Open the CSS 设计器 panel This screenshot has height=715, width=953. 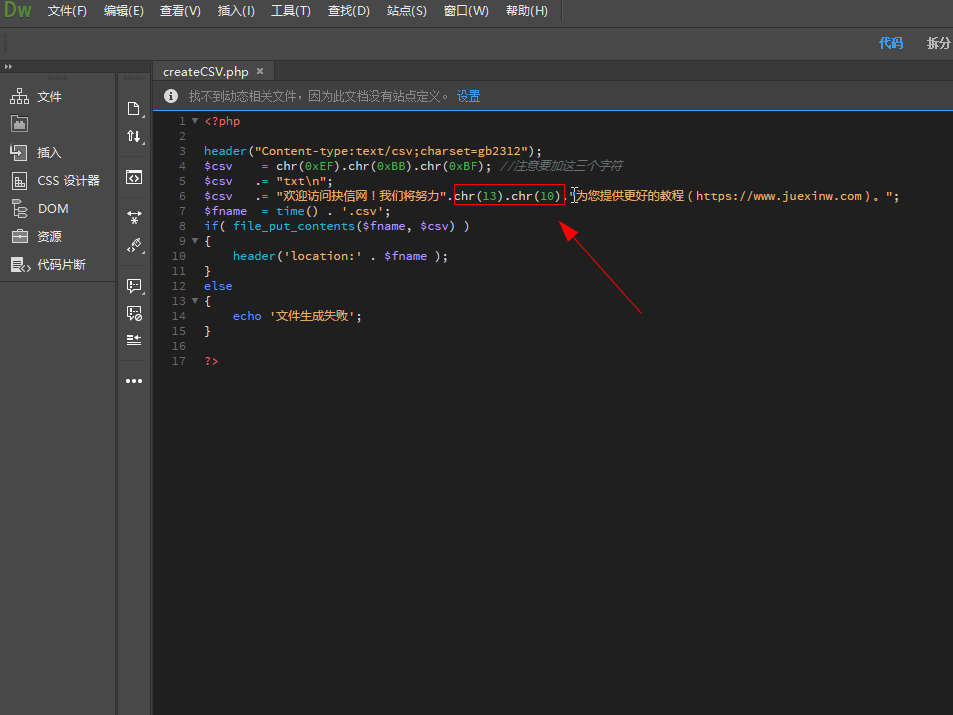click(67, 181)
